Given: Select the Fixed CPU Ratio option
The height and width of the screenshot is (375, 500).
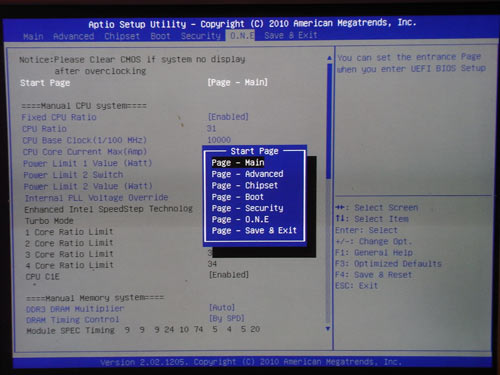Looking at the screenshot, I should (59, 117).
